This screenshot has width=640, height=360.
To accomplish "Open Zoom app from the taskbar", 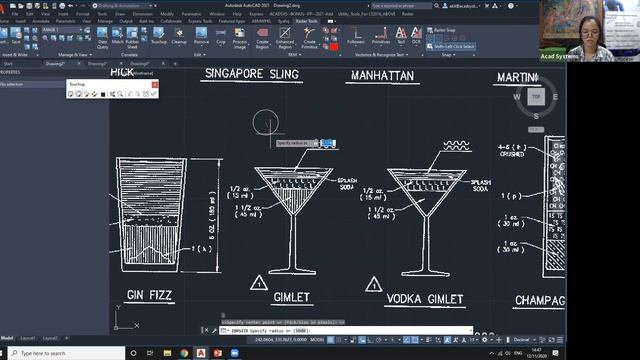I will point(234,353).
